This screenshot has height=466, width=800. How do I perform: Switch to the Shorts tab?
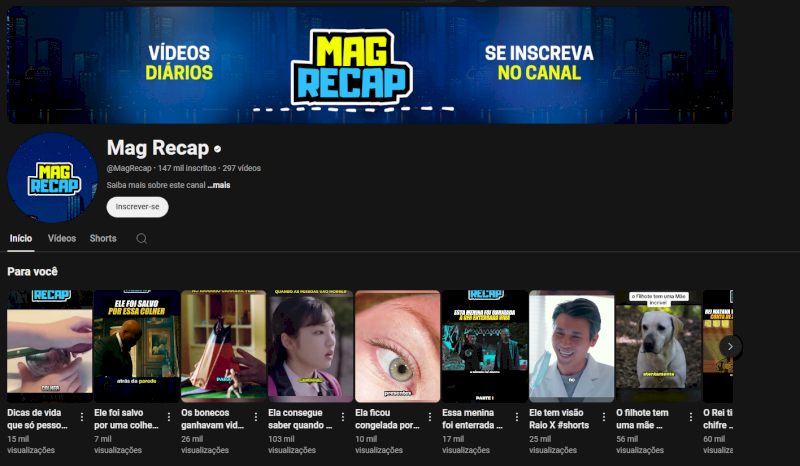(103, 238)
